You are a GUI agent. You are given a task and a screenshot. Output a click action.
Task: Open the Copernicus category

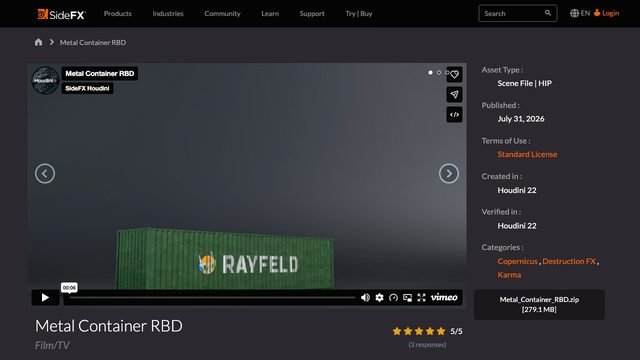pyautogui.click(x=518, y=261)
